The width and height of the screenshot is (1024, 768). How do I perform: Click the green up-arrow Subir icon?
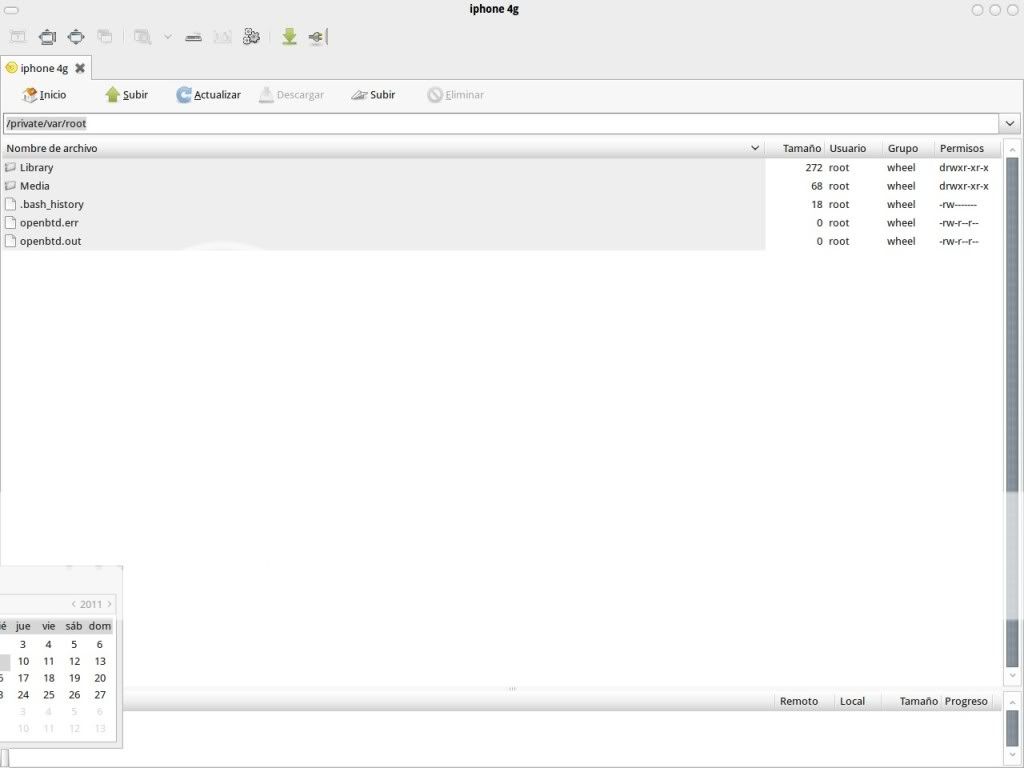point(113,95)
